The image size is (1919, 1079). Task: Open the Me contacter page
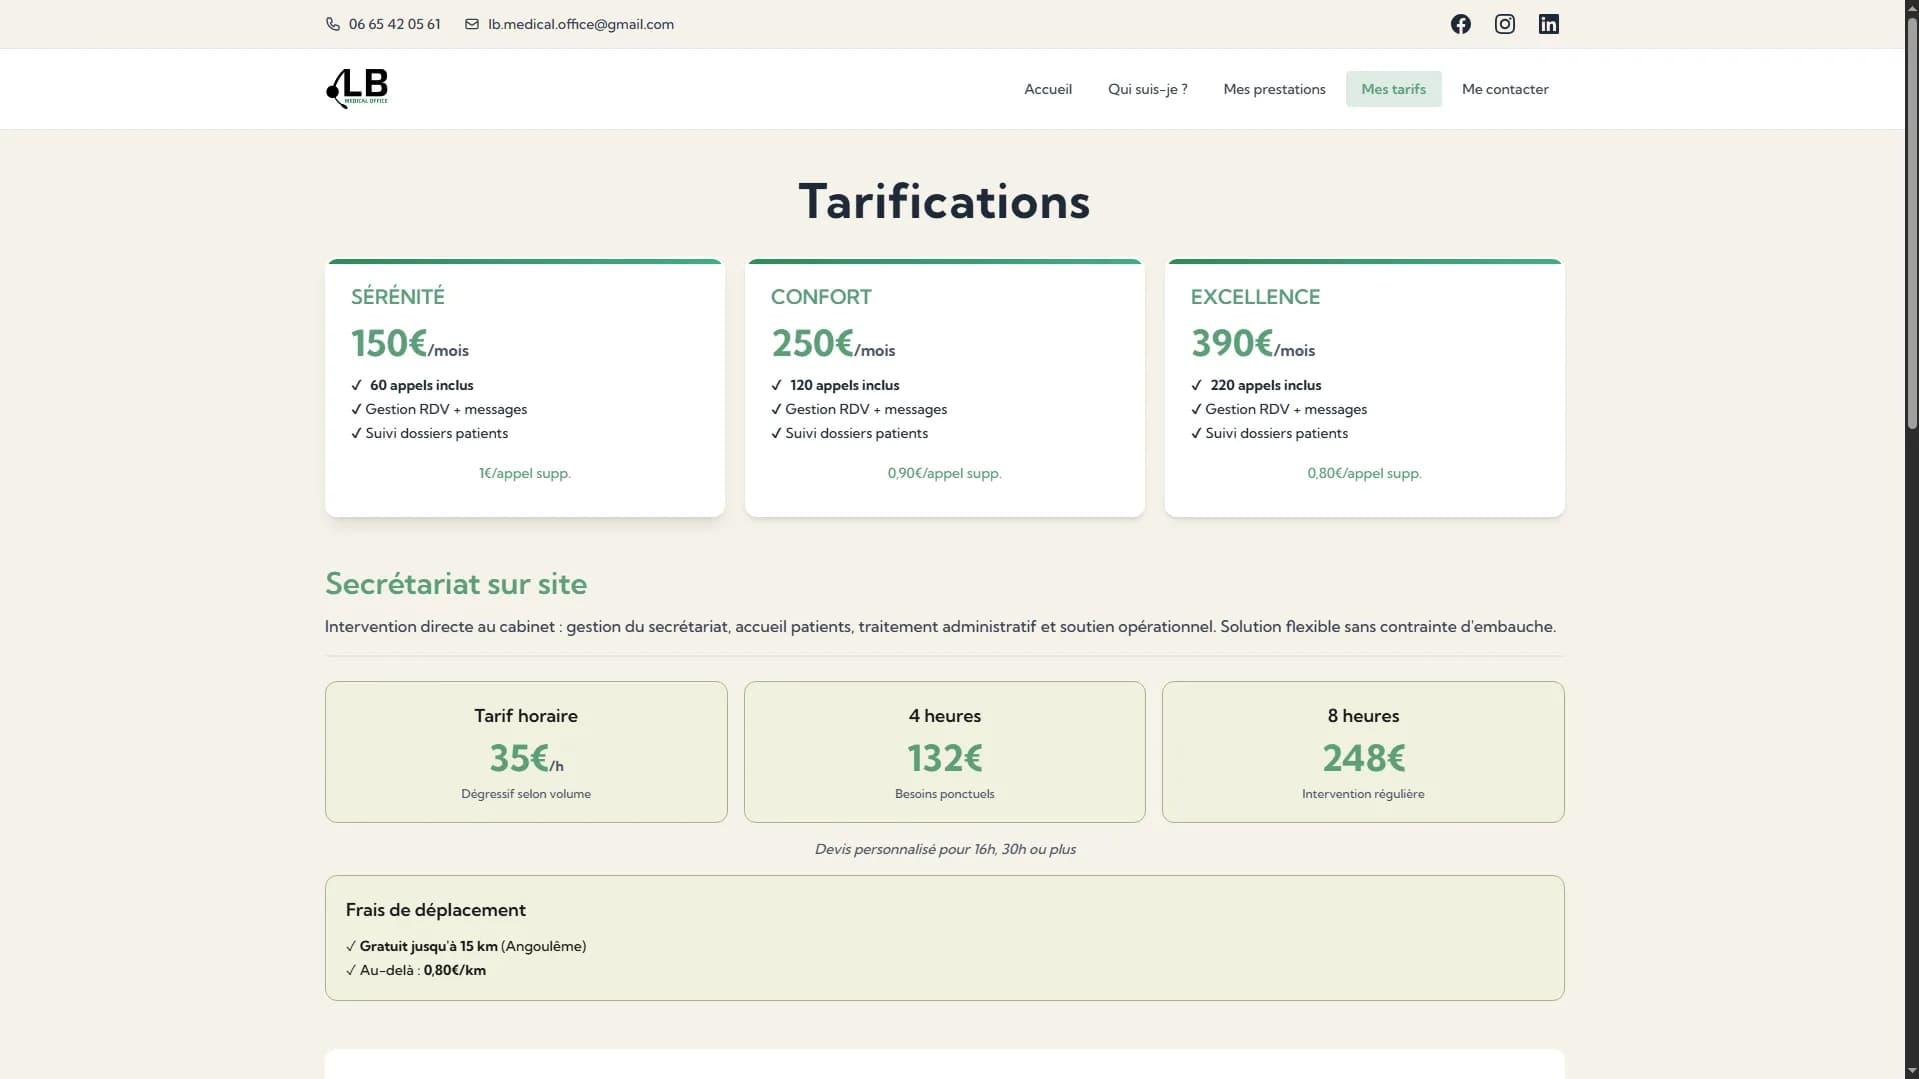1505,89
